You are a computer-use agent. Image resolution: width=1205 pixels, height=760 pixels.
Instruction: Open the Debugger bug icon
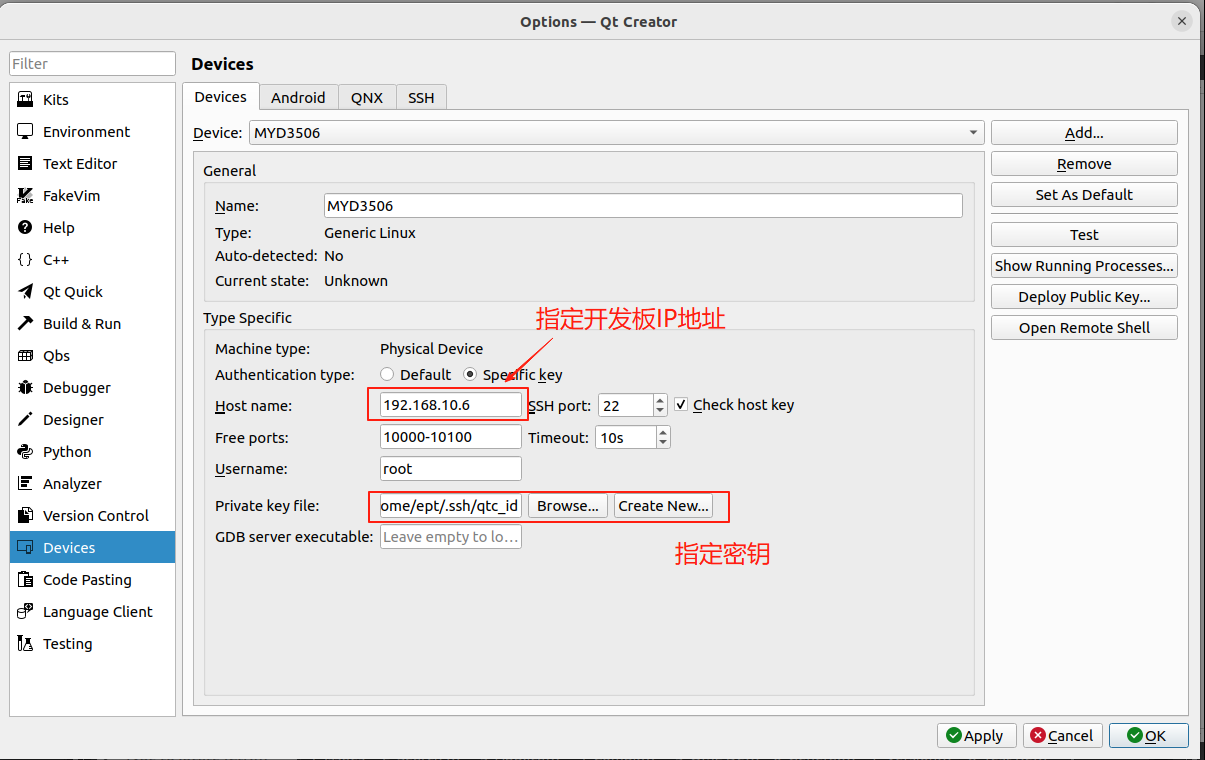point(25,388)
